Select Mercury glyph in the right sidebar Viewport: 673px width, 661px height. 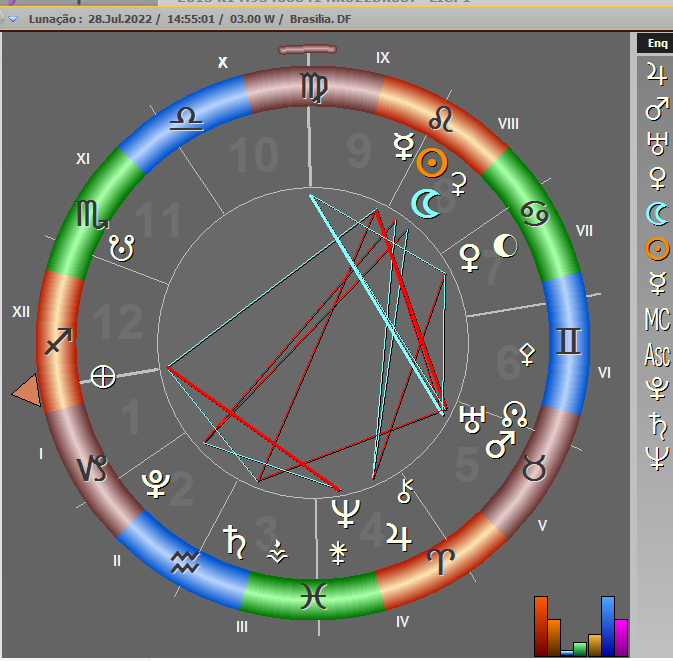tap(658, 284)
